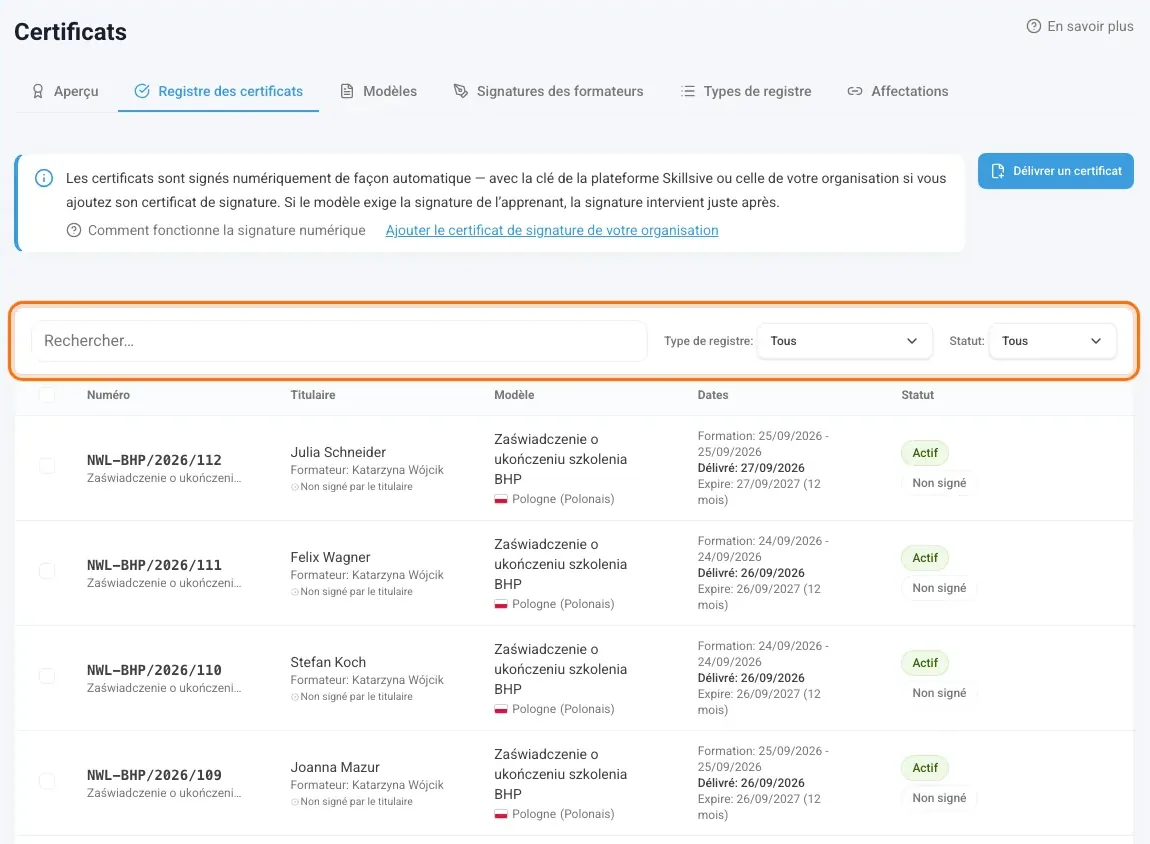Viewport: 1150px width, 844px height.
Task: Click the Registre des certificats check icon
Action: coord(142,91)
